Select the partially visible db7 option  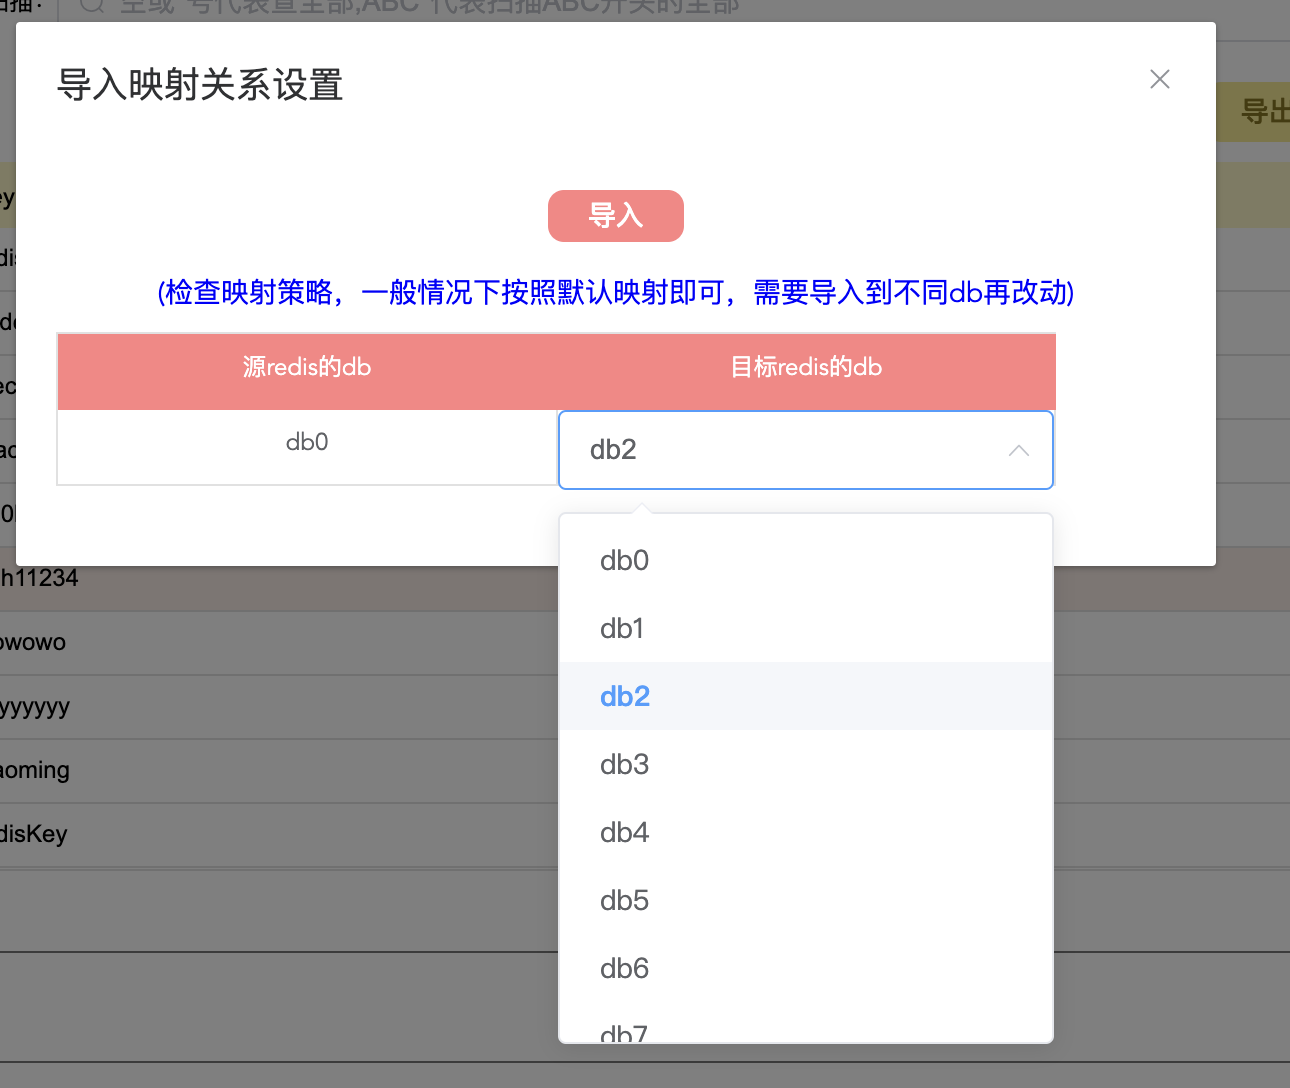pyautogui.click(x=624, y=1031)
